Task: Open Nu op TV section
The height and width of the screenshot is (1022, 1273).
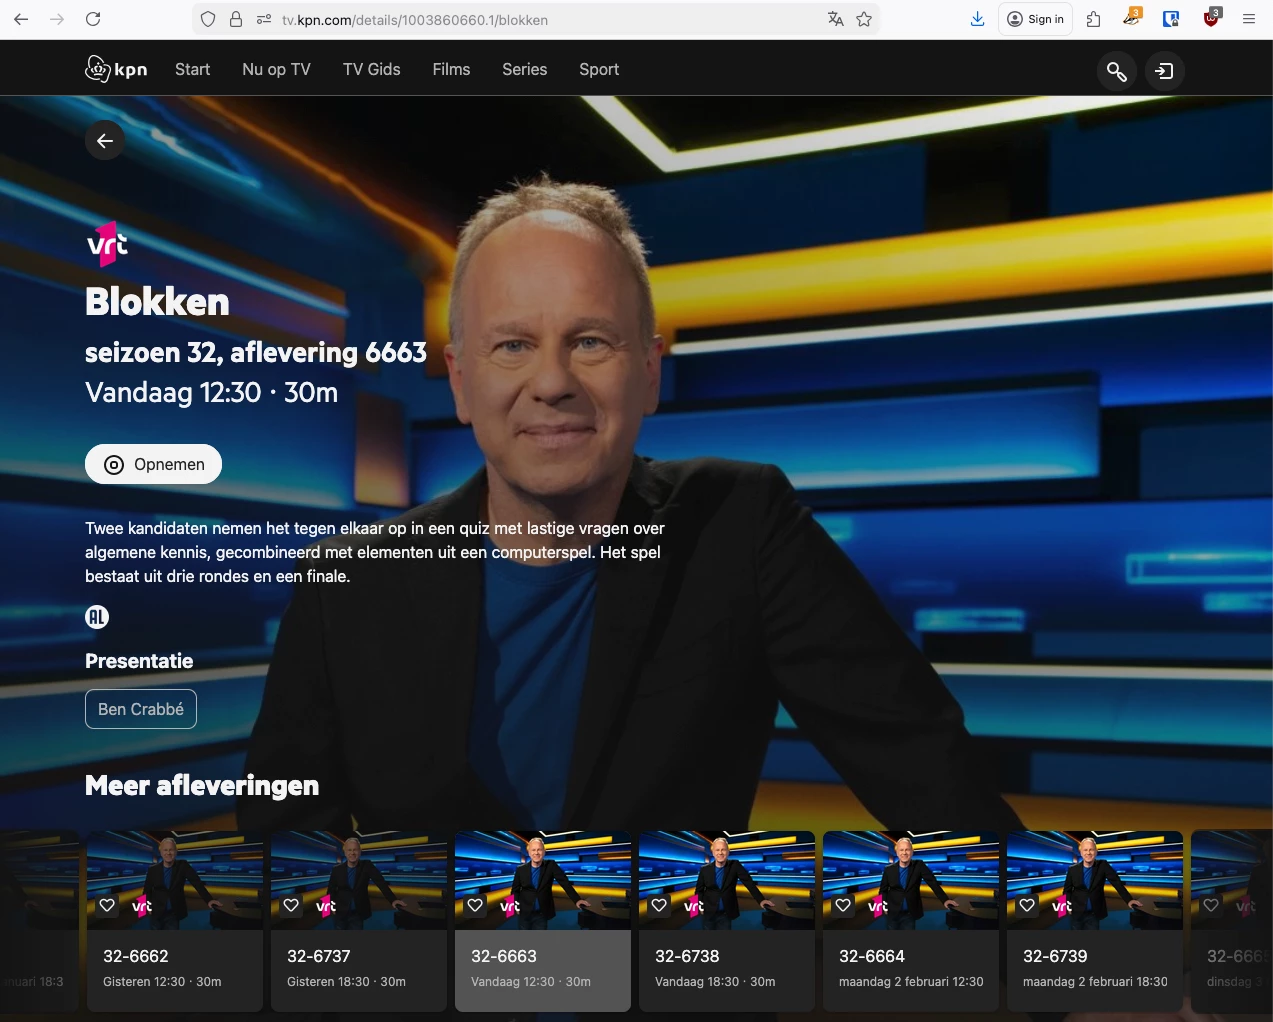Action: (276, 69)
